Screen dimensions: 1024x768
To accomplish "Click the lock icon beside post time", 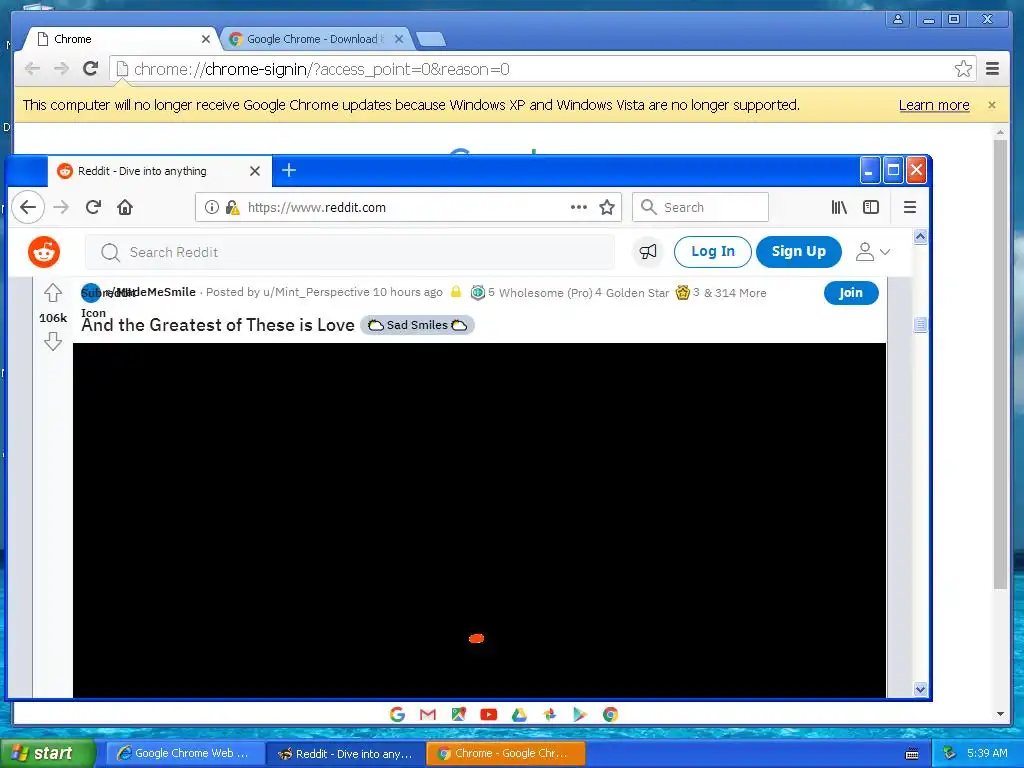I will [x=456, y=292].
